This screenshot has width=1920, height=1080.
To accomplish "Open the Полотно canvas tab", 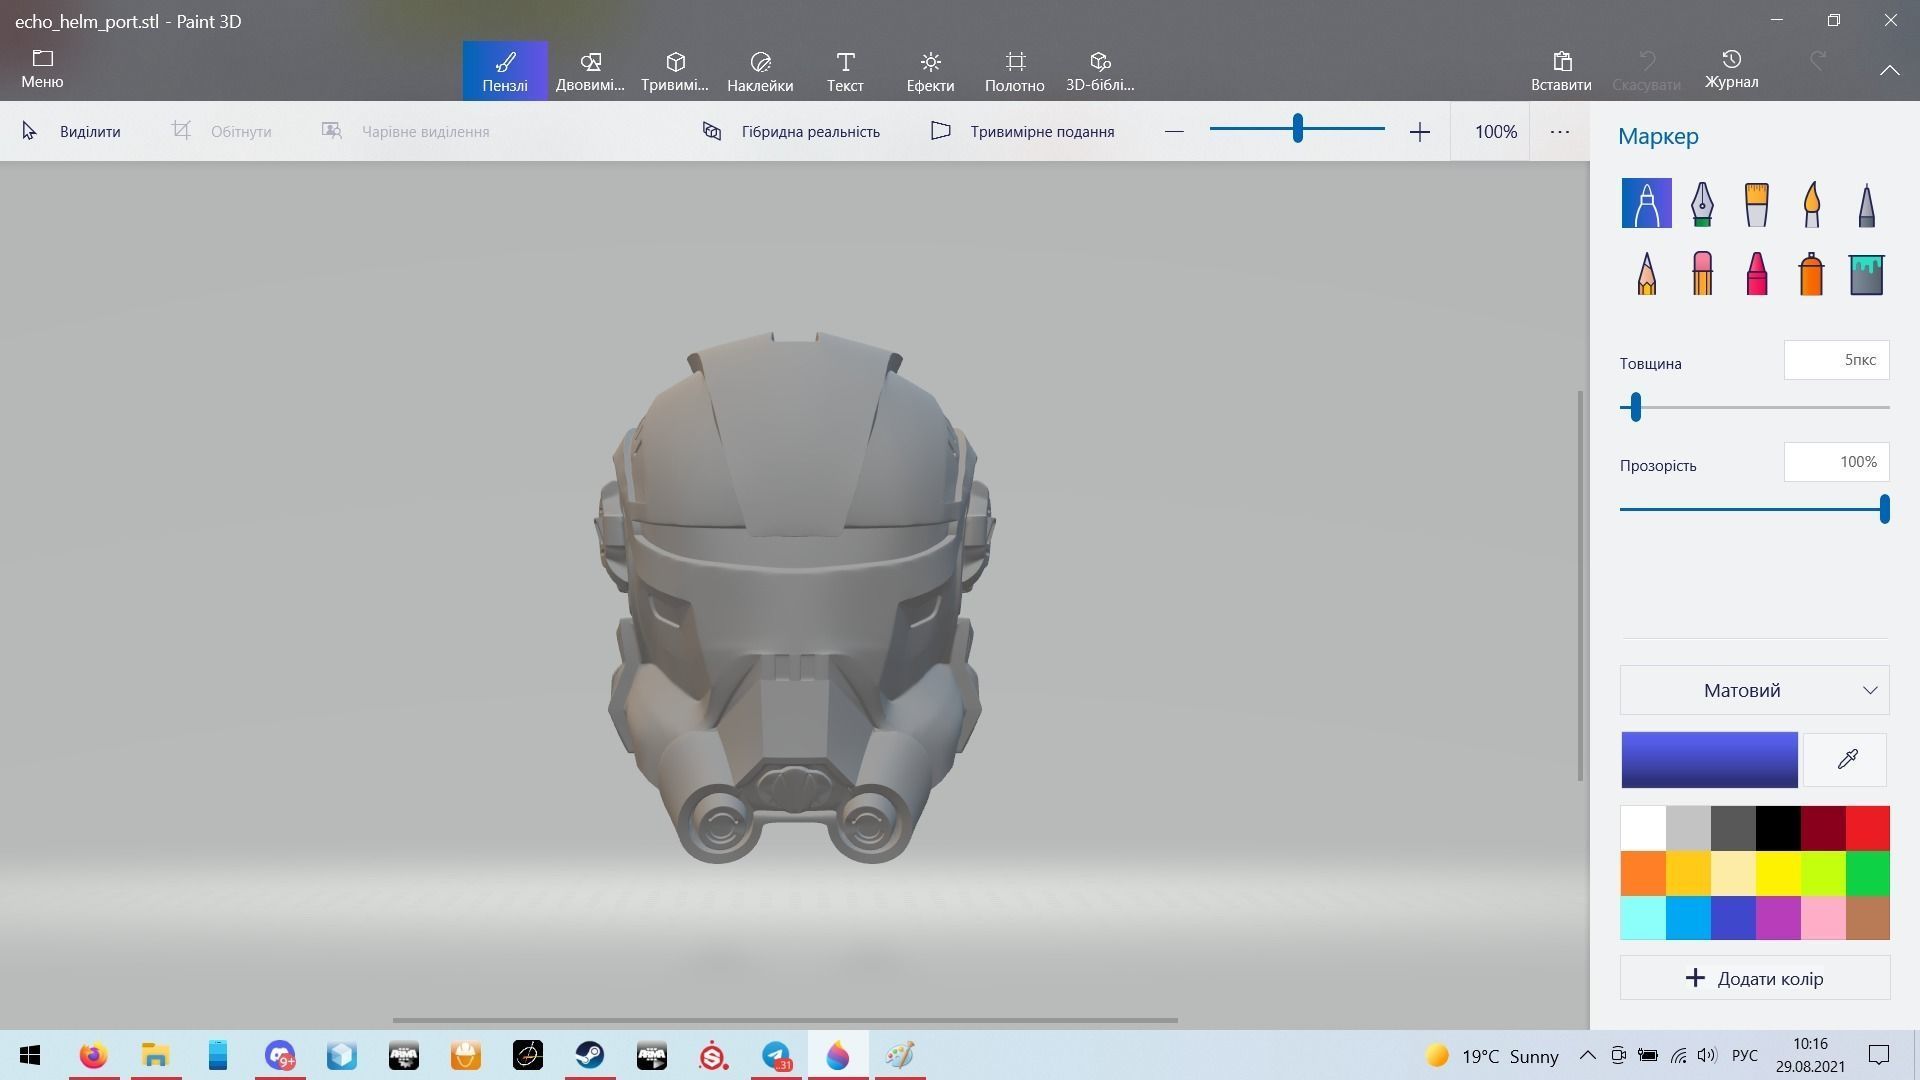I will pos(1015,71).
